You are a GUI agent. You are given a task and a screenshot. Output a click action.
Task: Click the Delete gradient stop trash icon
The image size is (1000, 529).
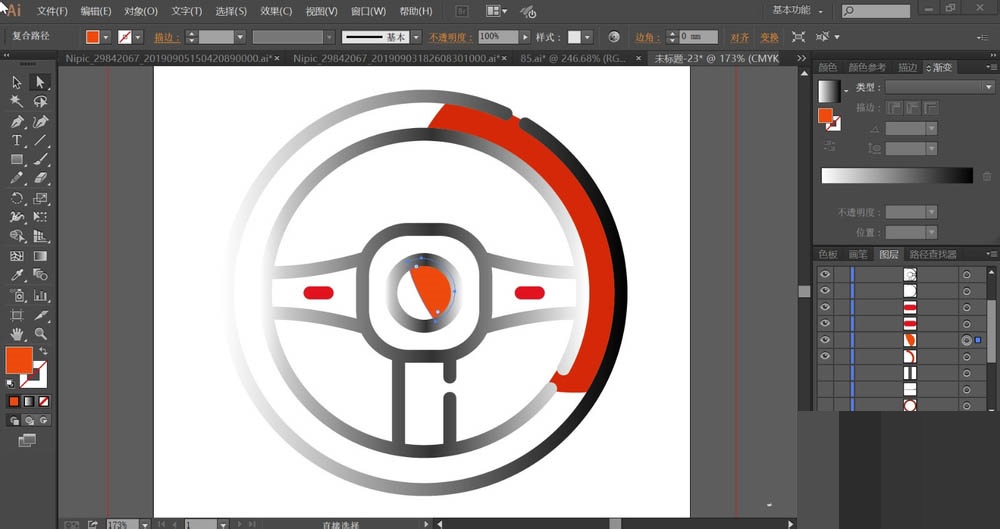coord(987,177)
